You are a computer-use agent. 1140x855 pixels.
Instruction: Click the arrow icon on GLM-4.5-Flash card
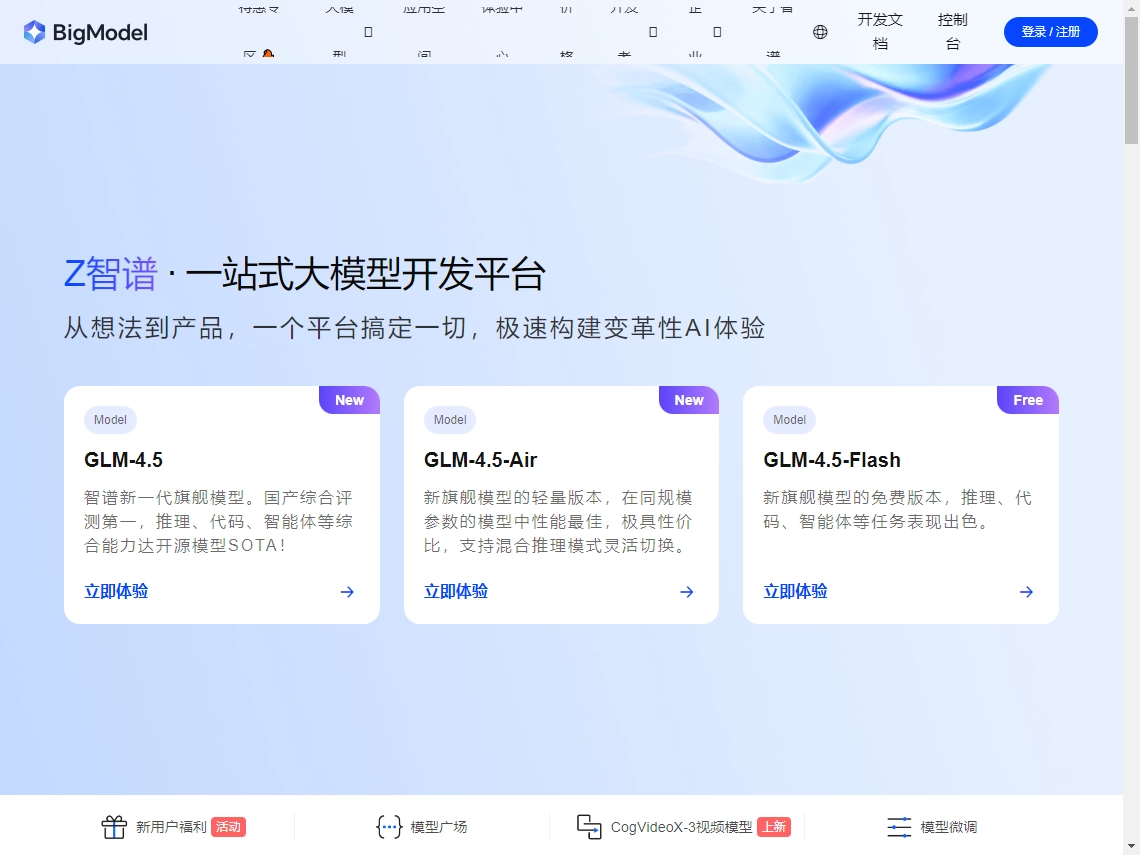pos(1026,592)
